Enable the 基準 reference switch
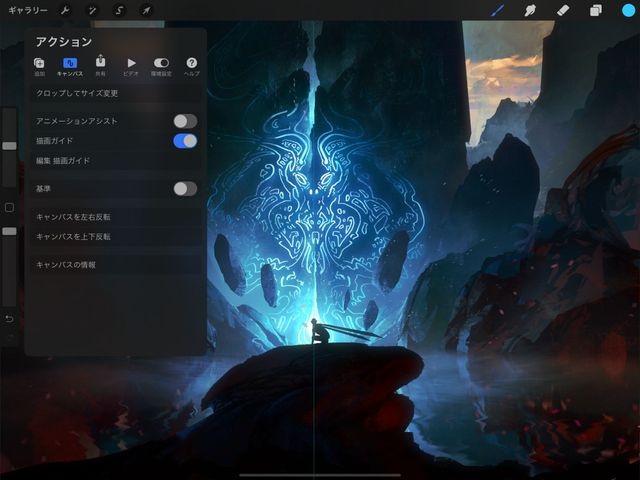This screenshot has height=480, width=640. pos(185,189)
